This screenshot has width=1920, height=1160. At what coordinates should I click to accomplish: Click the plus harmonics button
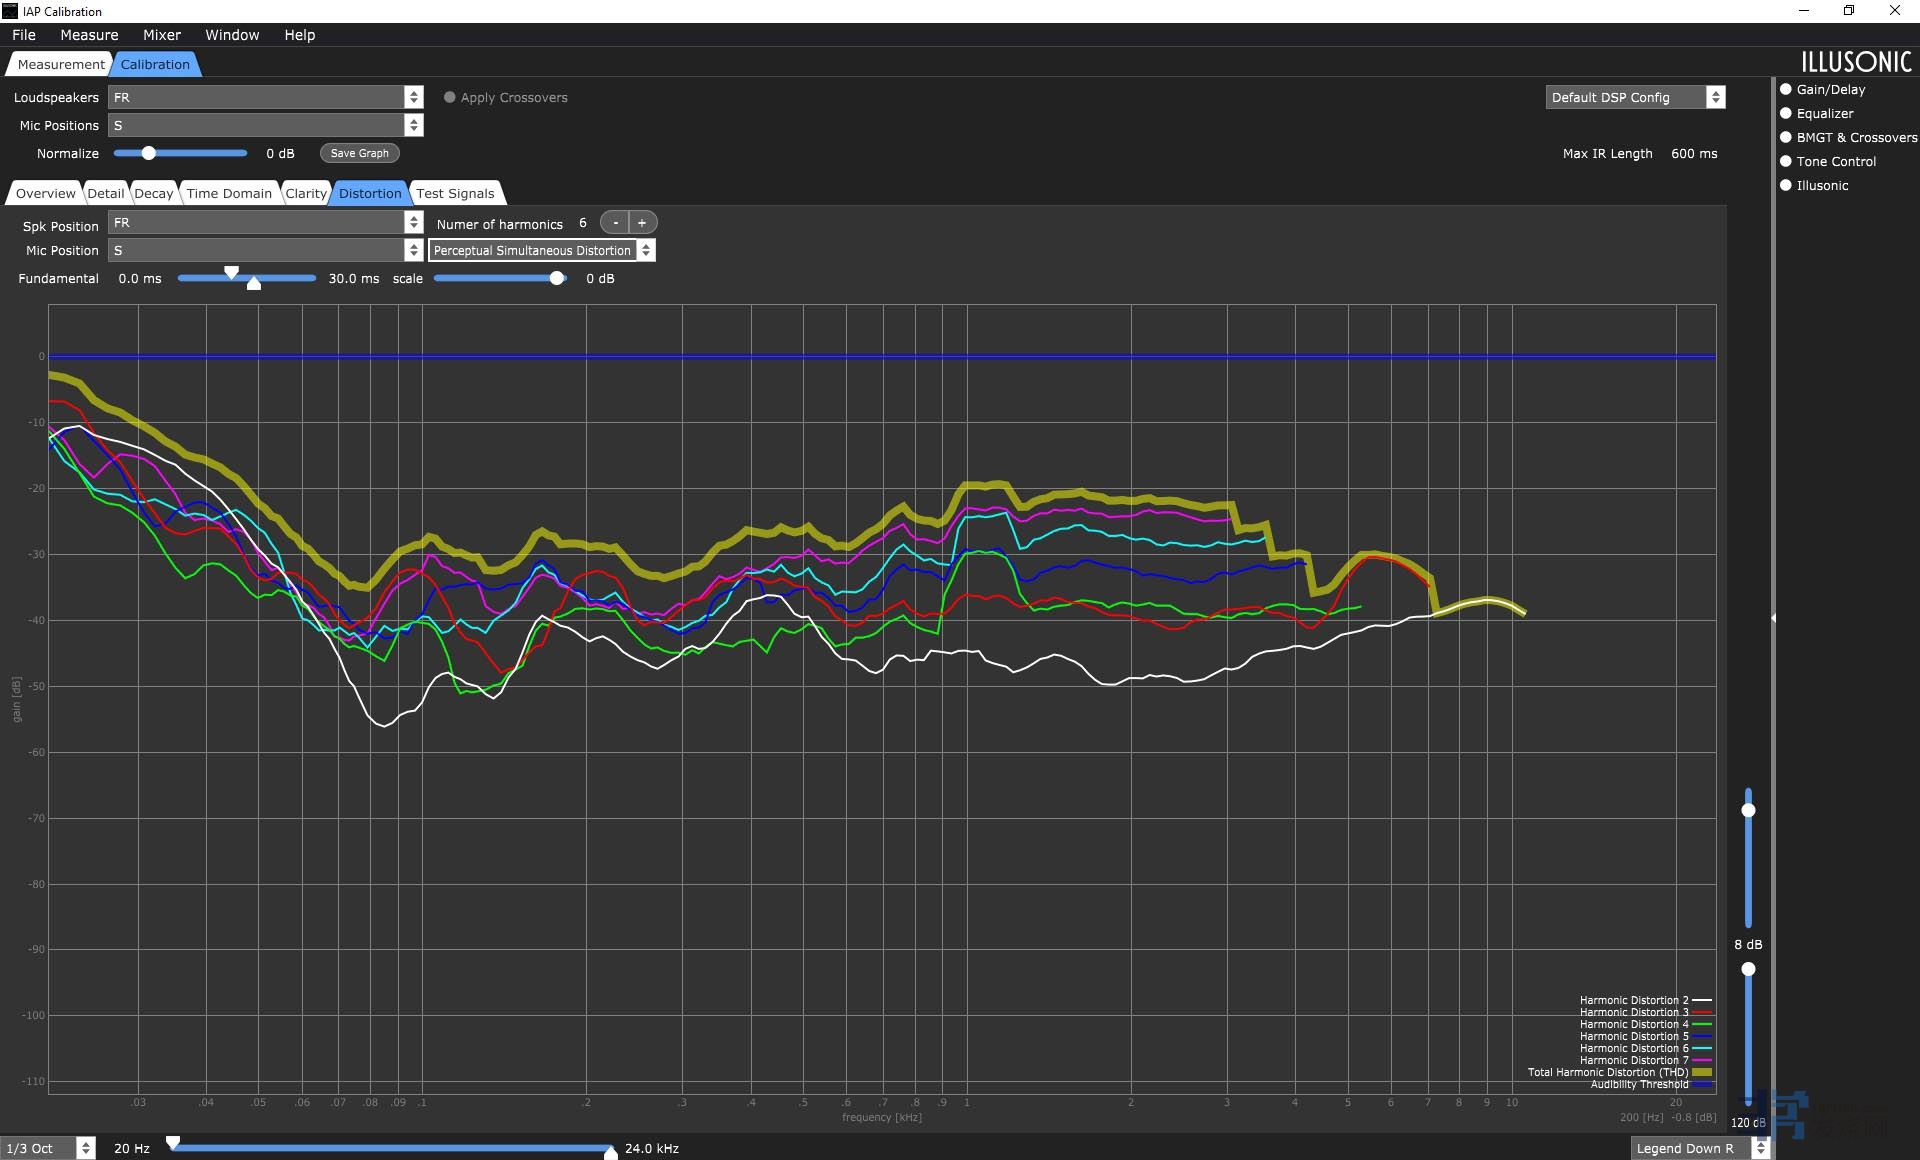pos(642,223)
